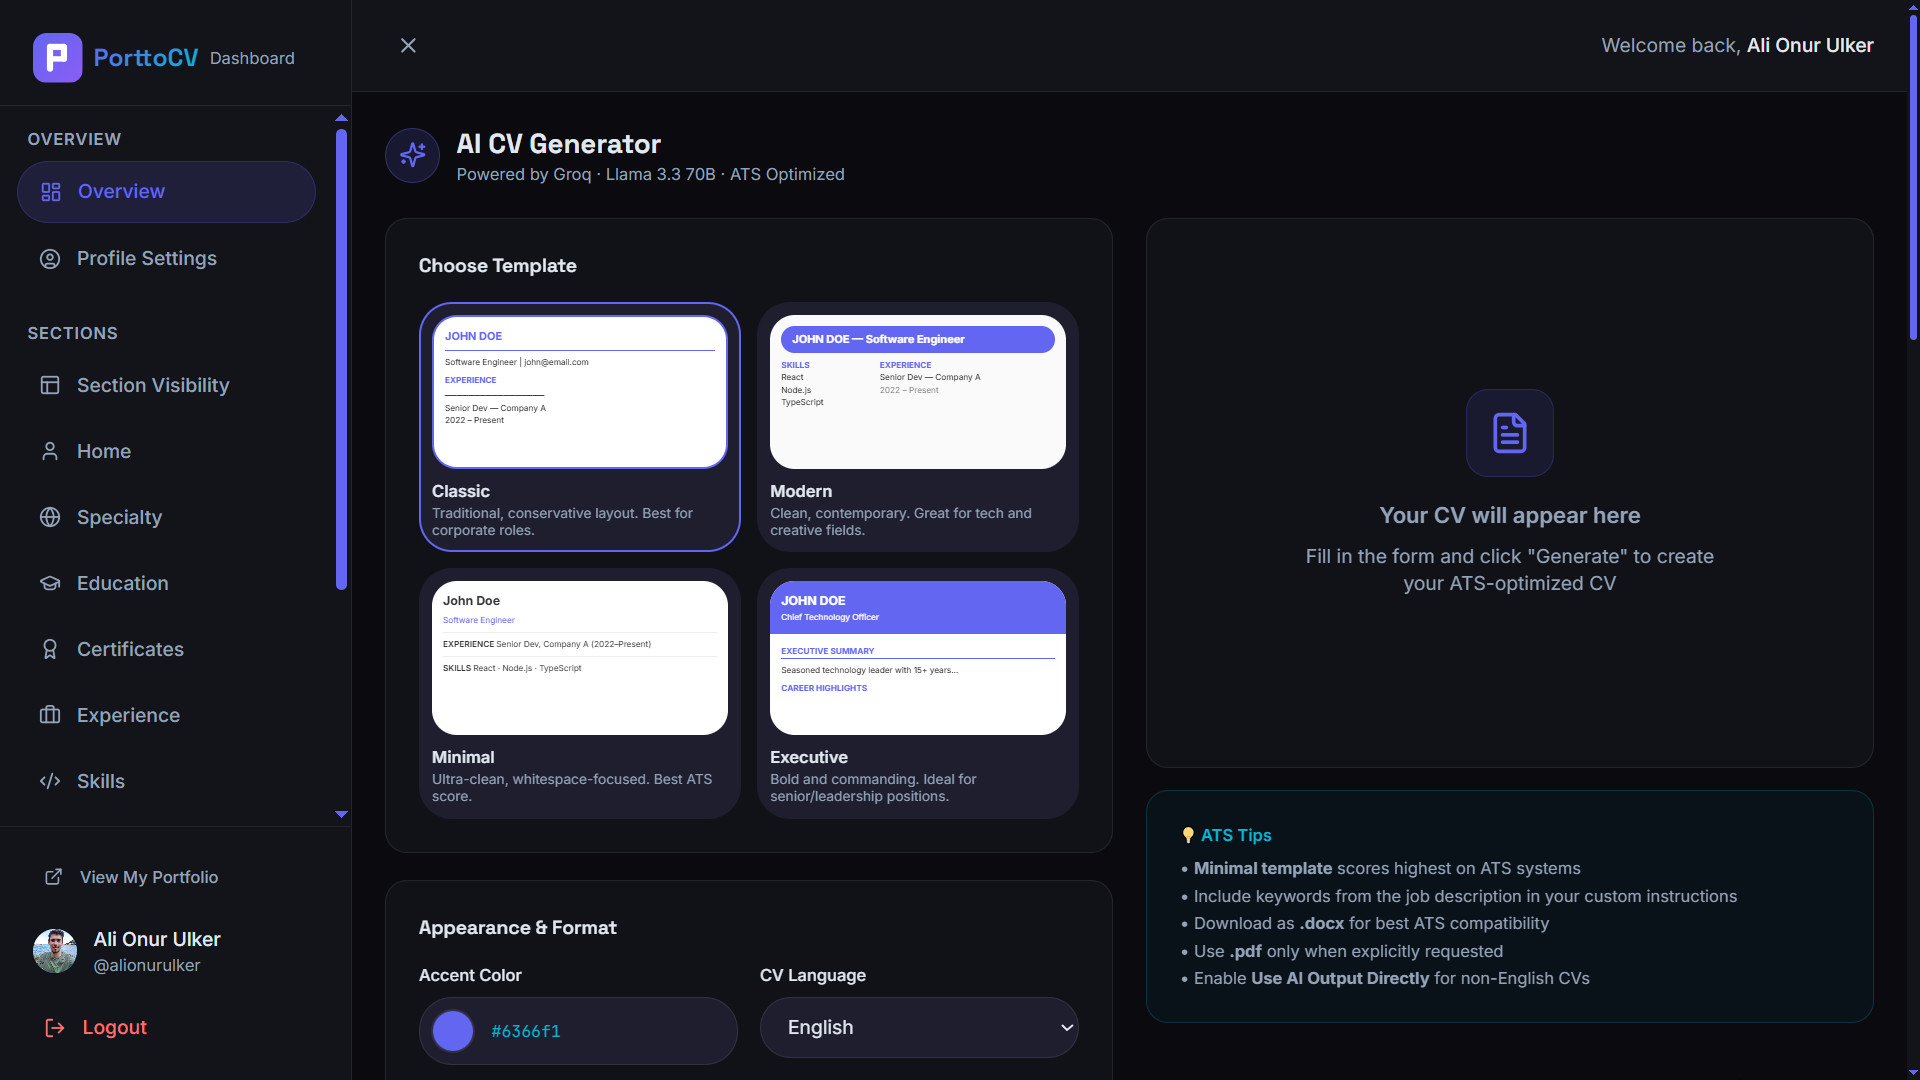Click the sidebar scroll down arrow
The width and height of the screenshot is (1920, 1080).
pos(341,814)
